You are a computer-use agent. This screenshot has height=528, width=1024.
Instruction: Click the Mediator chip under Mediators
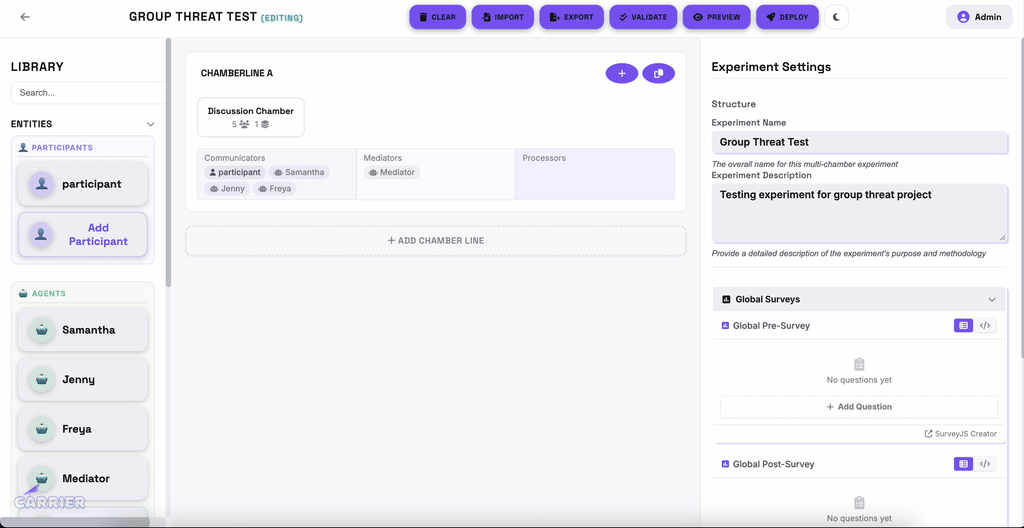(x=392, y=173)
